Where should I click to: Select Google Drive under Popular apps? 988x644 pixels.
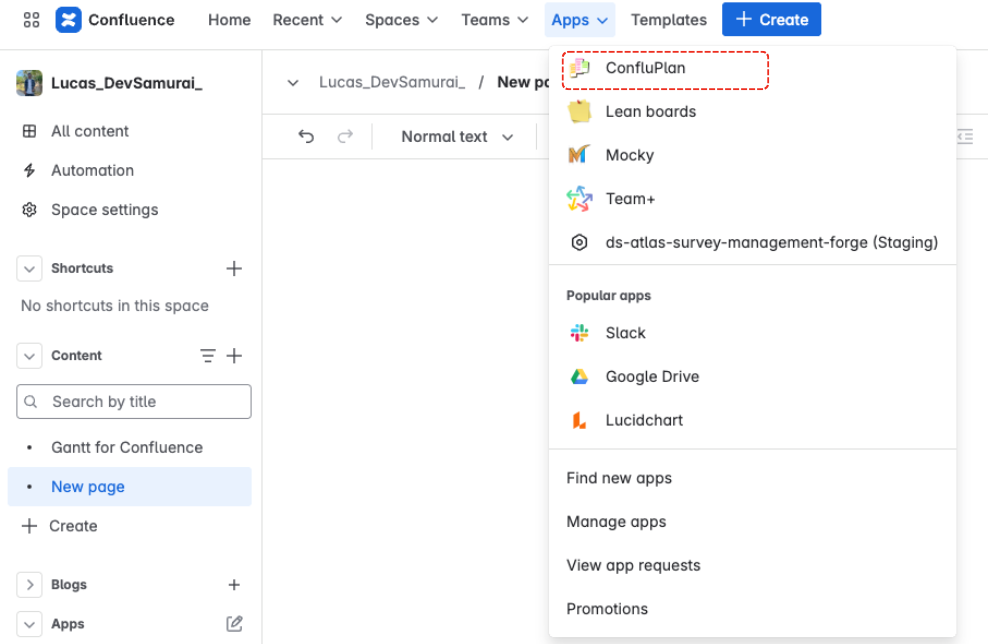point(752,377)
